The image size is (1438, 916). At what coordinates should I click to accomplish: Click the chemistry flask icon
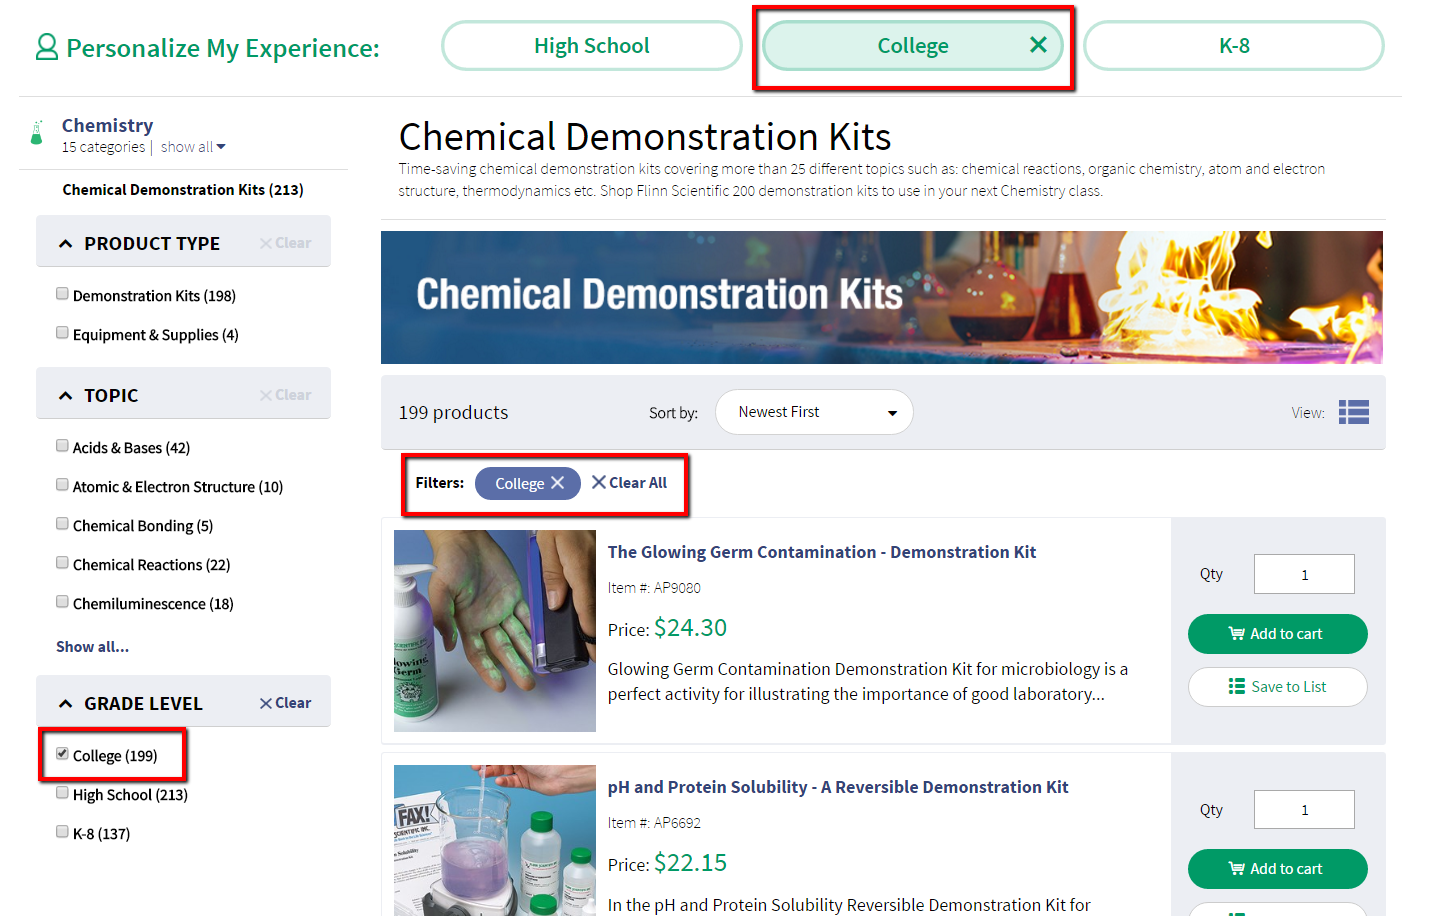[x=37, y=134]
